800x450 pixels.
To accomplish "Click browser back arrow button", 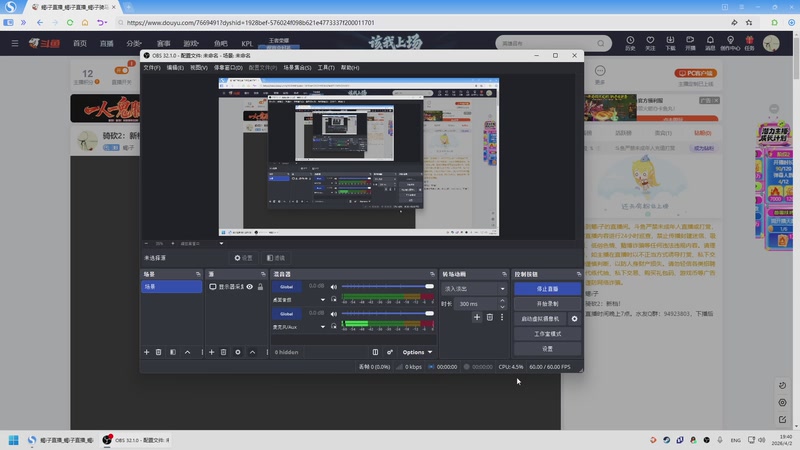I will tap(40, 22).
